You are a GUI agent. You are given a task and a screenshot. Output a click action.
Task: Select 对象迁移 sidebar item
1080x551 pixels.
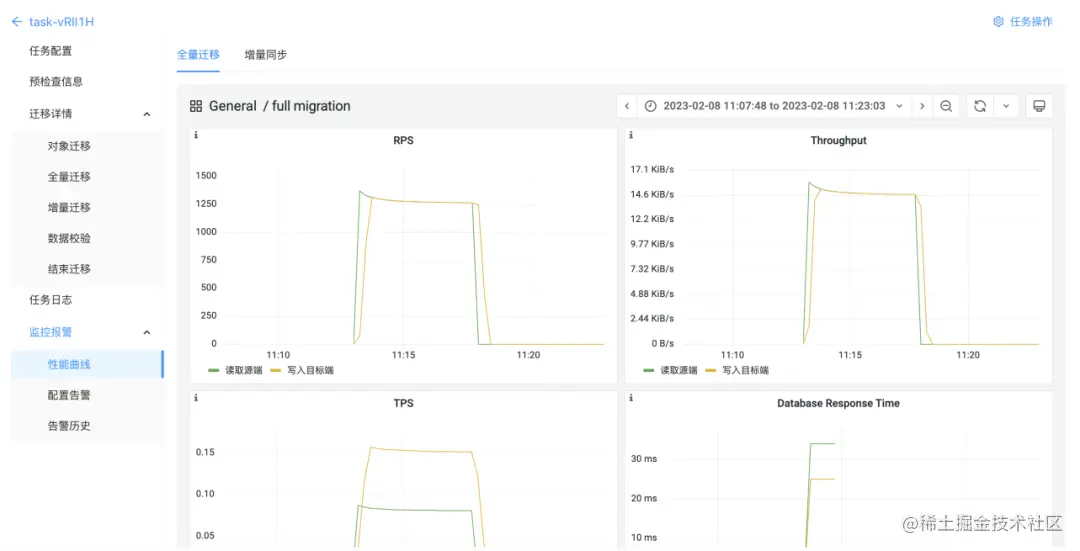point(69,146)
